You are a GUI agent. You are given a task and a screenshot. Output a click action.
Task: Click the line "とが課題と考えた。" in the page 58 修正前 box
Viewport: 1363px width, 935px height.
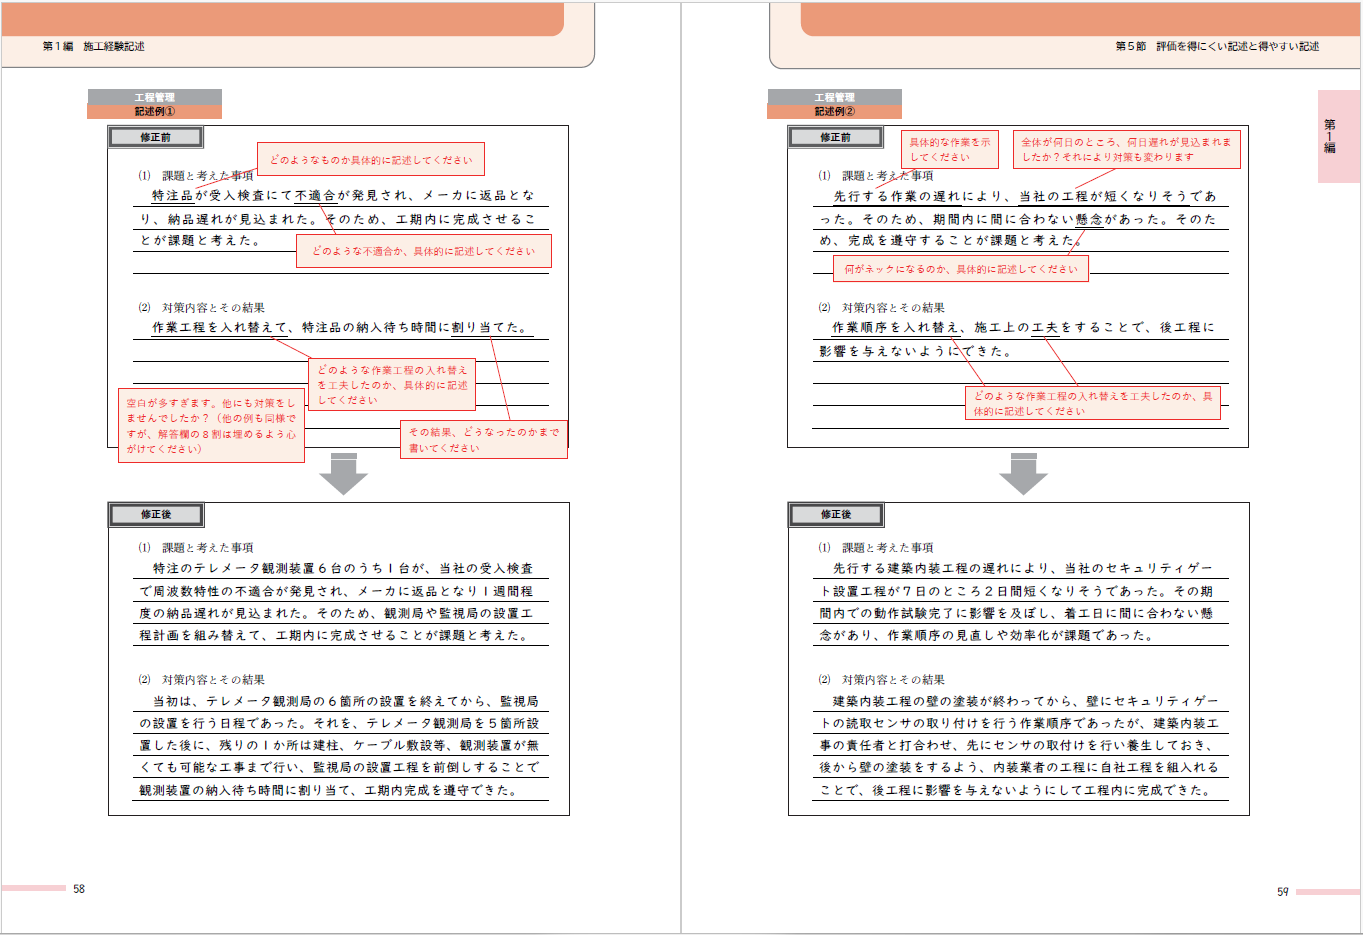point(200,240)
